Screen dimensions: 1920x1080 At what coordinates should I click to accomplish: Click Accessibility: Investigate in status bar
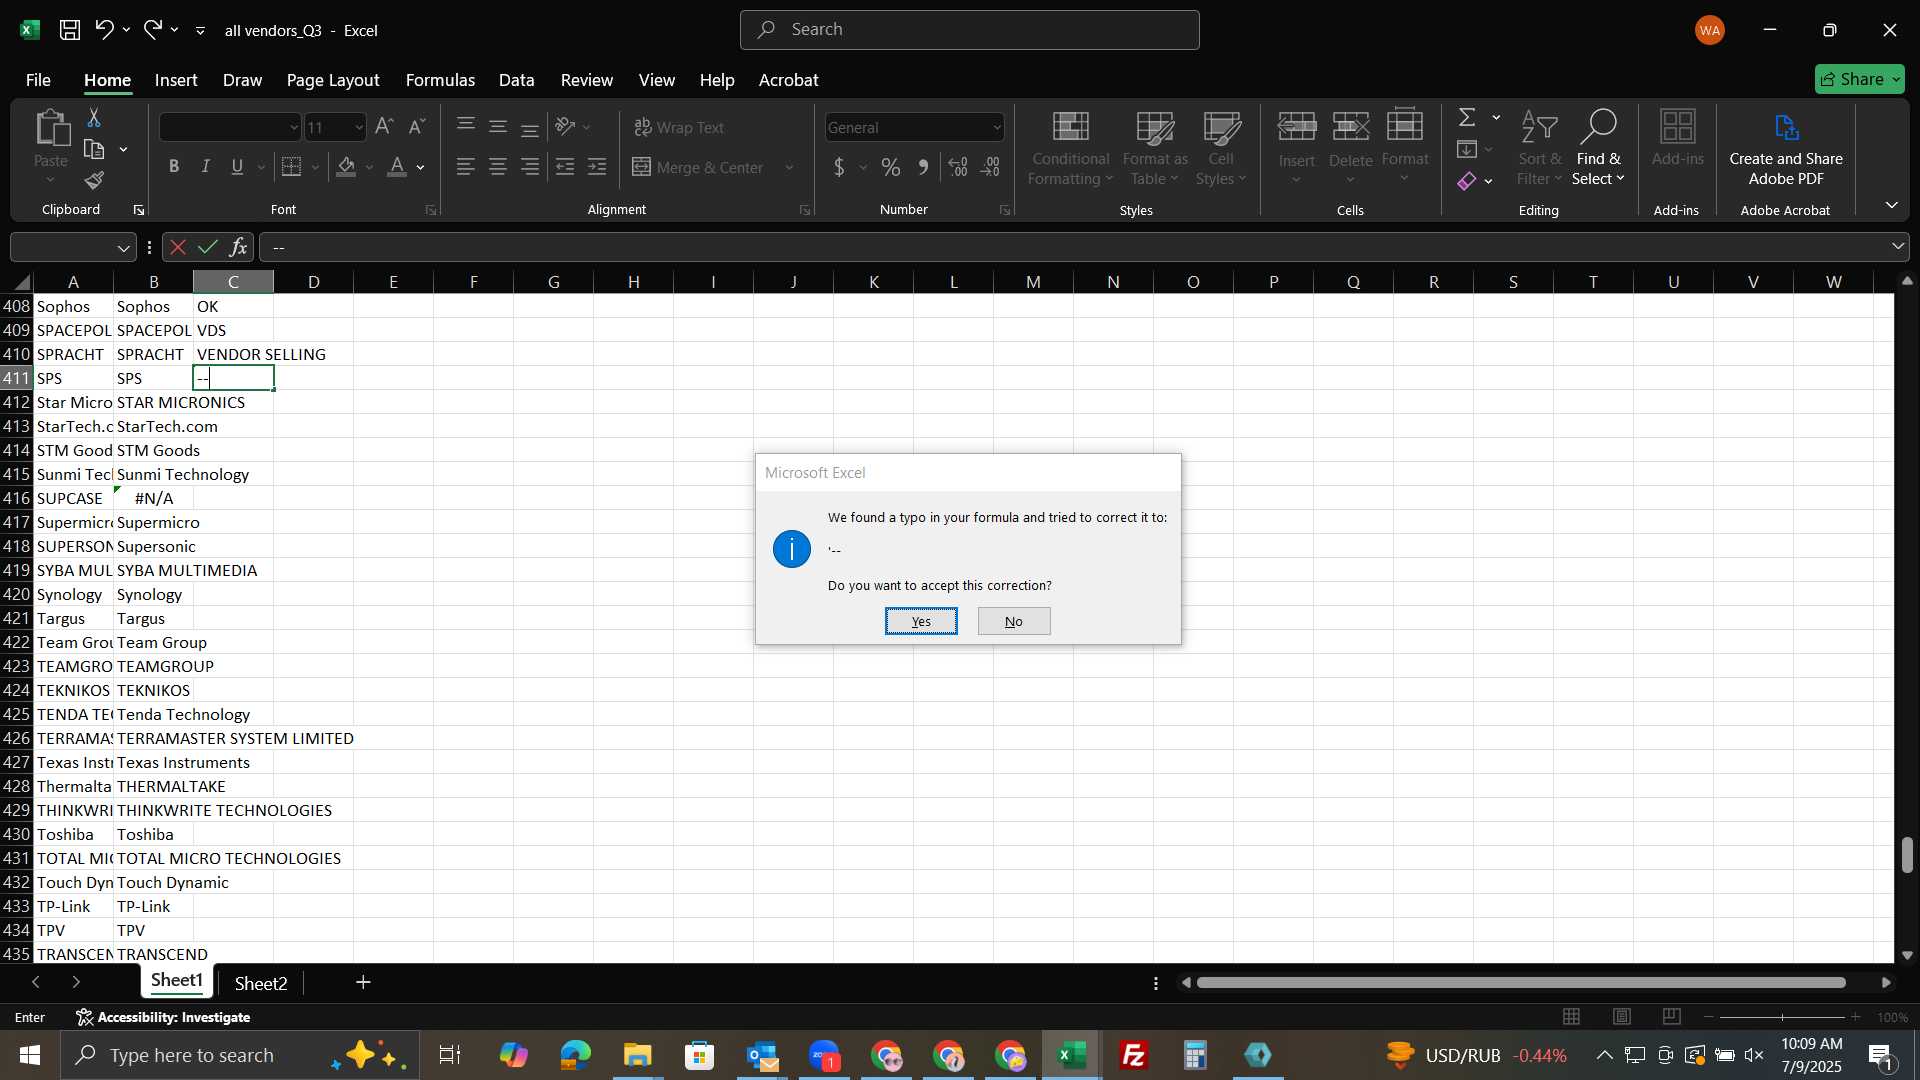[164, 1017]
